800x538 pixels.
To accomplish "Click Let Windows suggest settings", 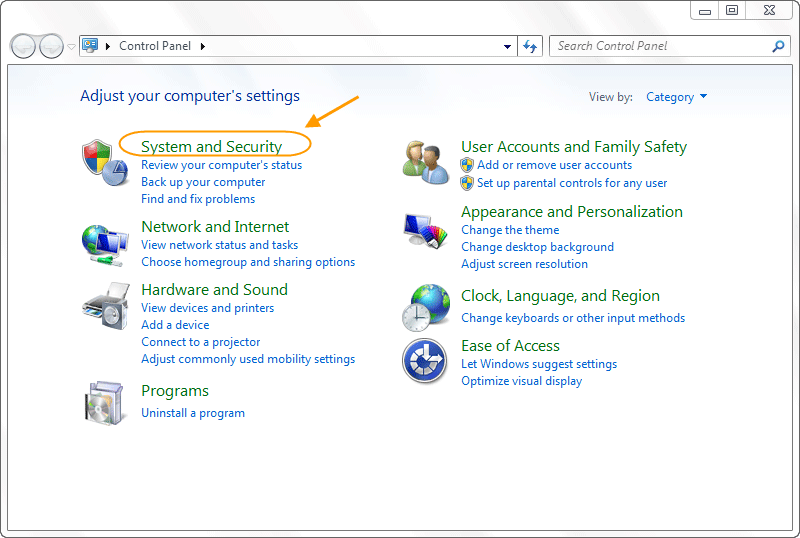I will pyautogui.click(x=539, y=364).
